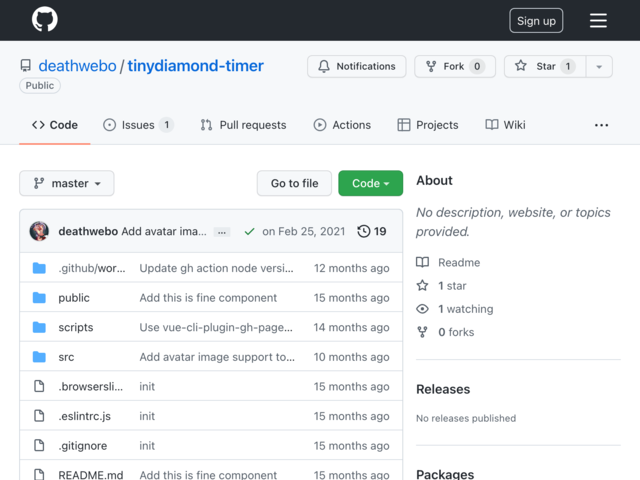This screenshot has height=480, width=640.
Task: Switch to the Issues tab
Action: point(138,125)
